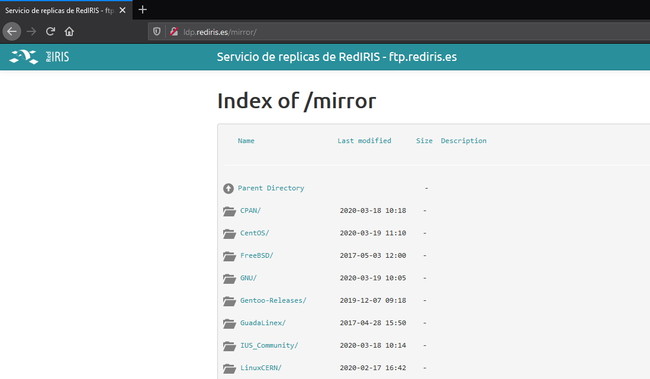The height and width of the screenshot is (379, 650).
Task: Open the Gentoo-Releases/ directory link
Action: 273,300
